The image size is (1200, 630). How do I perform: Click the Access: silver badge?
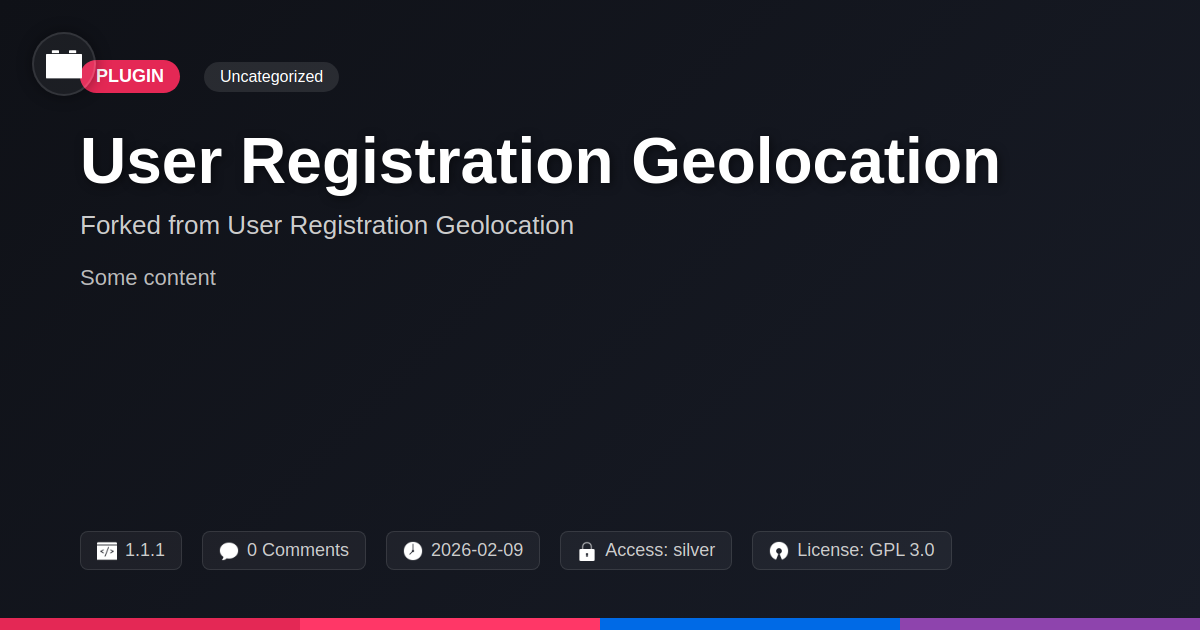click(x=660, y=550)
